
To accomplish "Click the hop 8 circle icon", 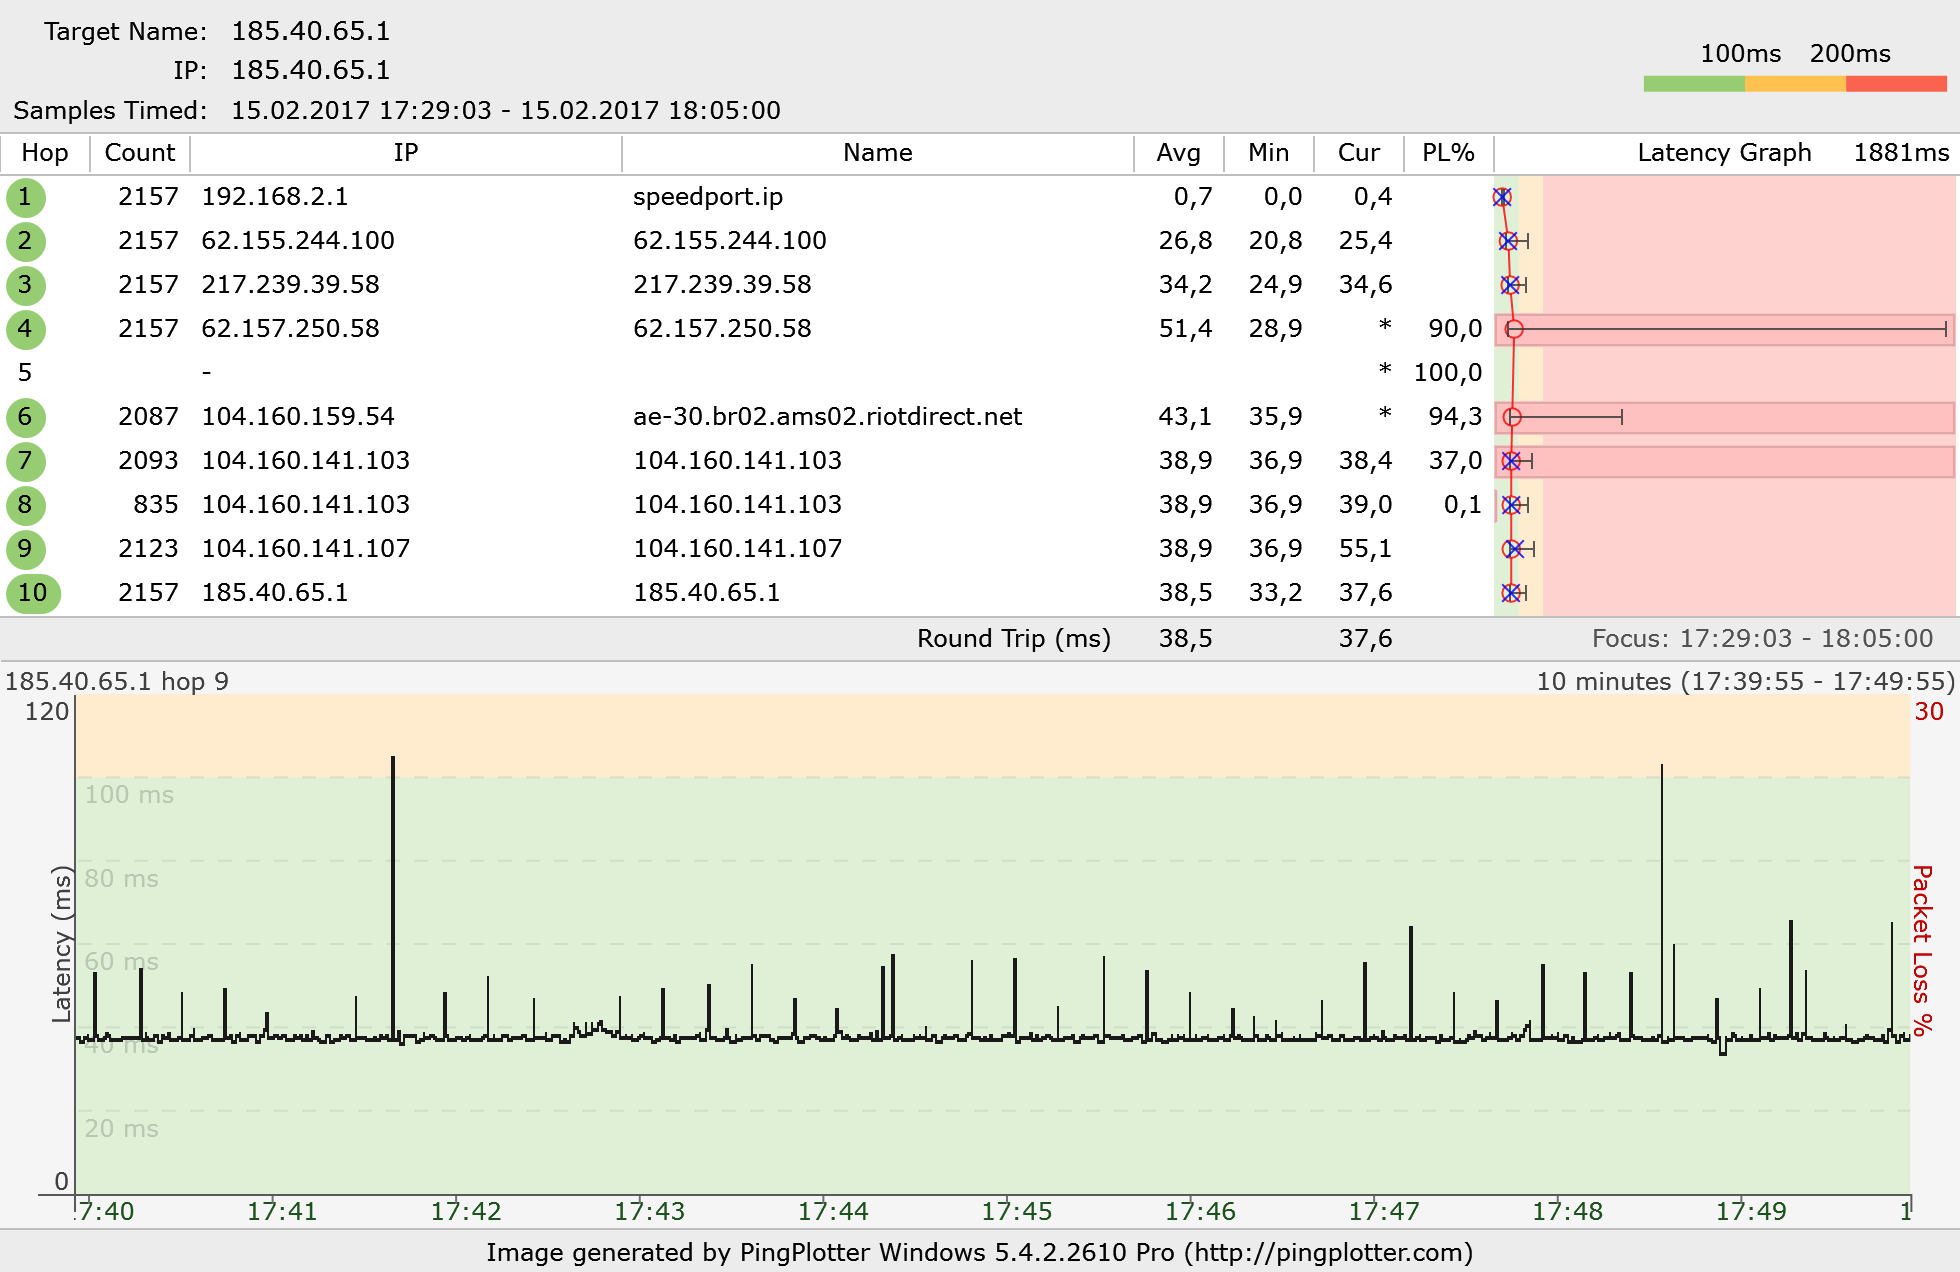I will [x=25, y=505].
